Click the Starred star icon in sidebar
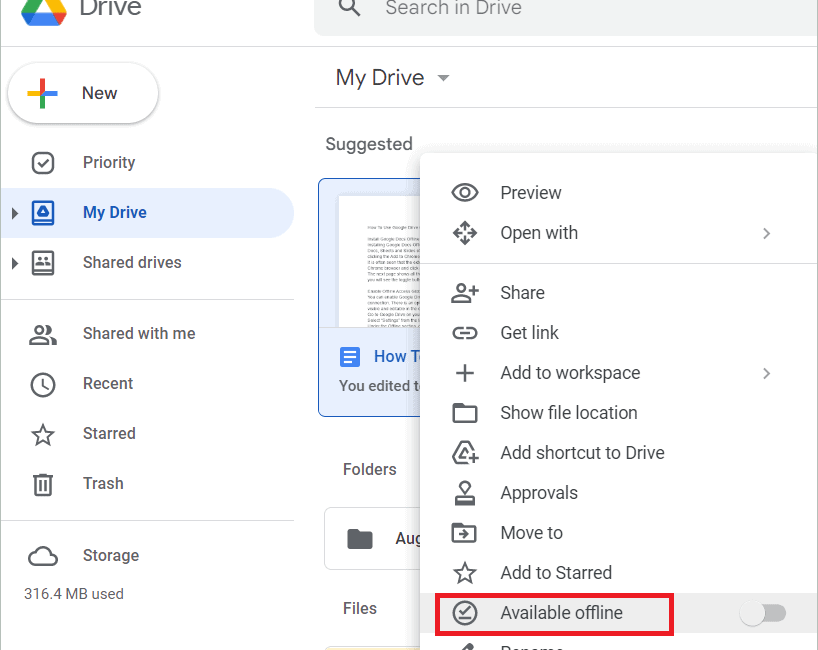 click(x=43, y=435)
